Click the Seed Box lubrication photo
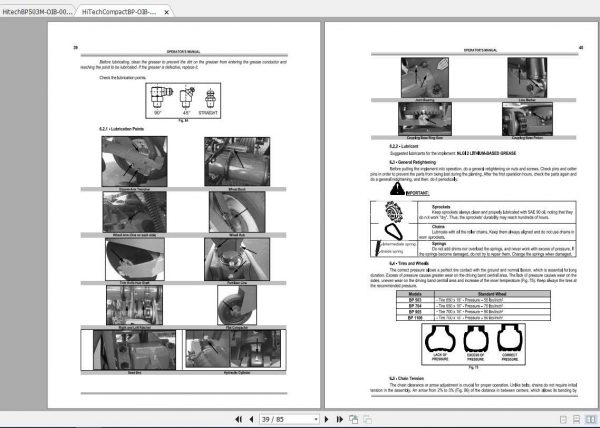Image resolution: width=600 pixels, height=428 pixels. tap(134, 350)
